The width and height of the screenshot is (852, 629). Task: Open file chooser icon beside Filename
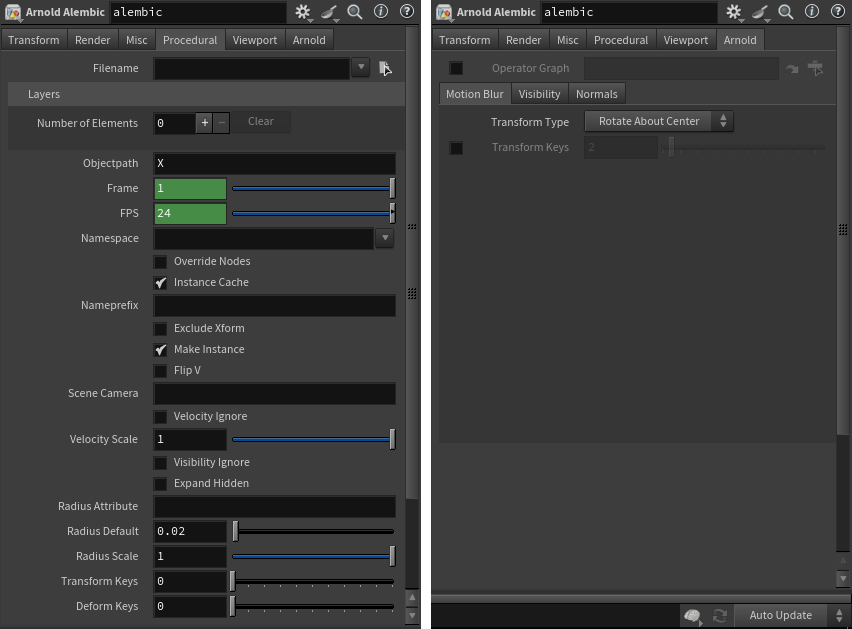385,68
